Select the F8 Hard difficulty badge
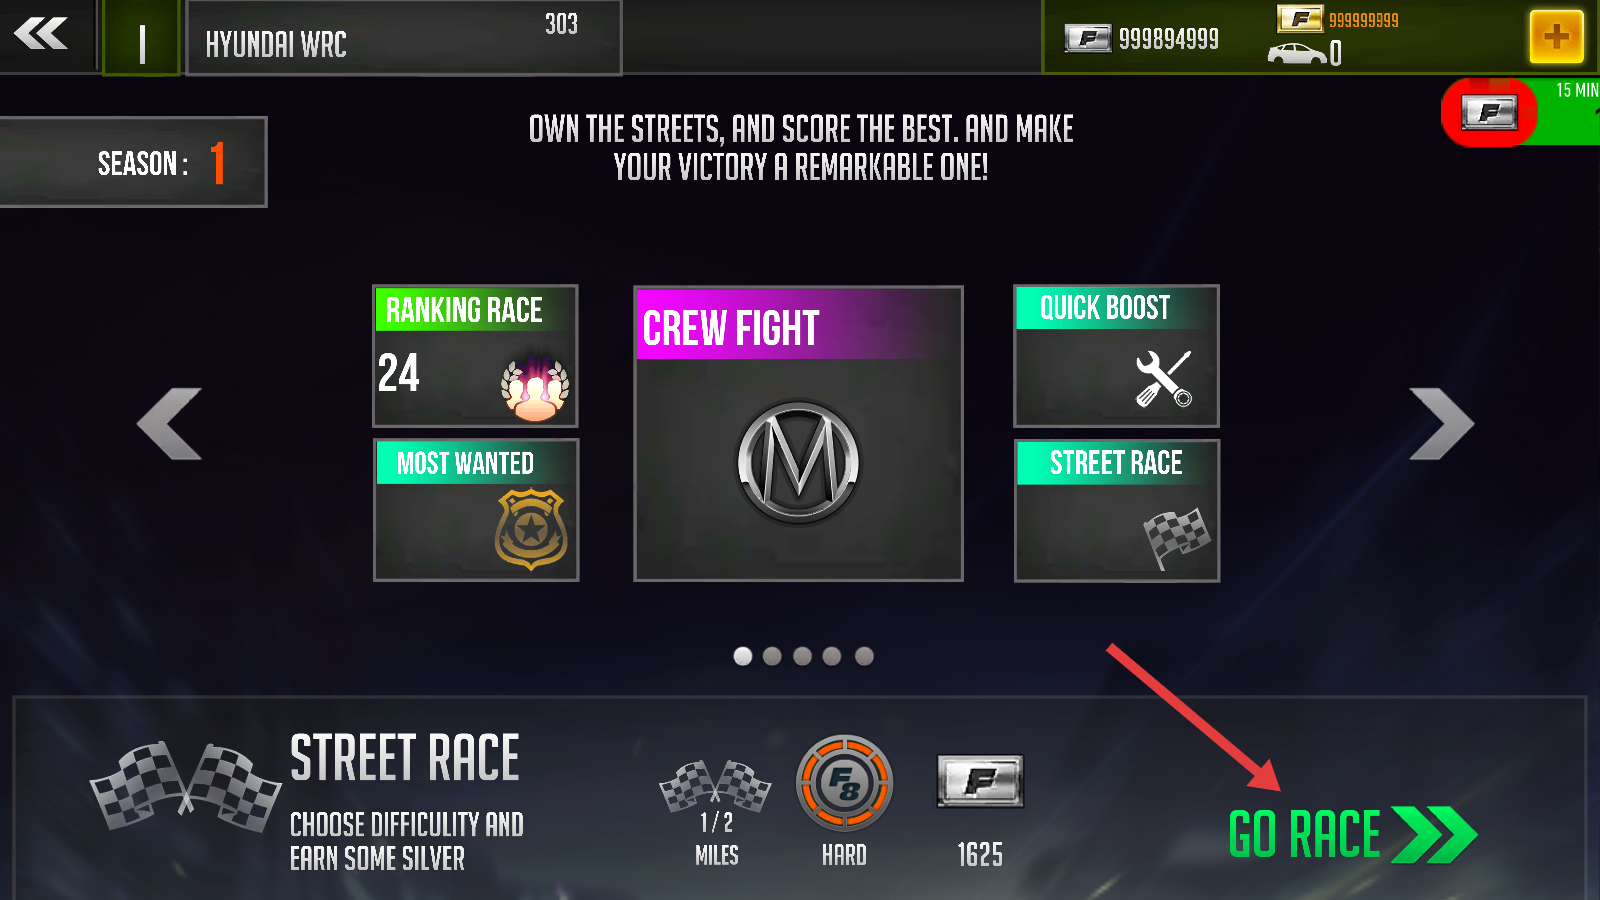 coord(844,783)
